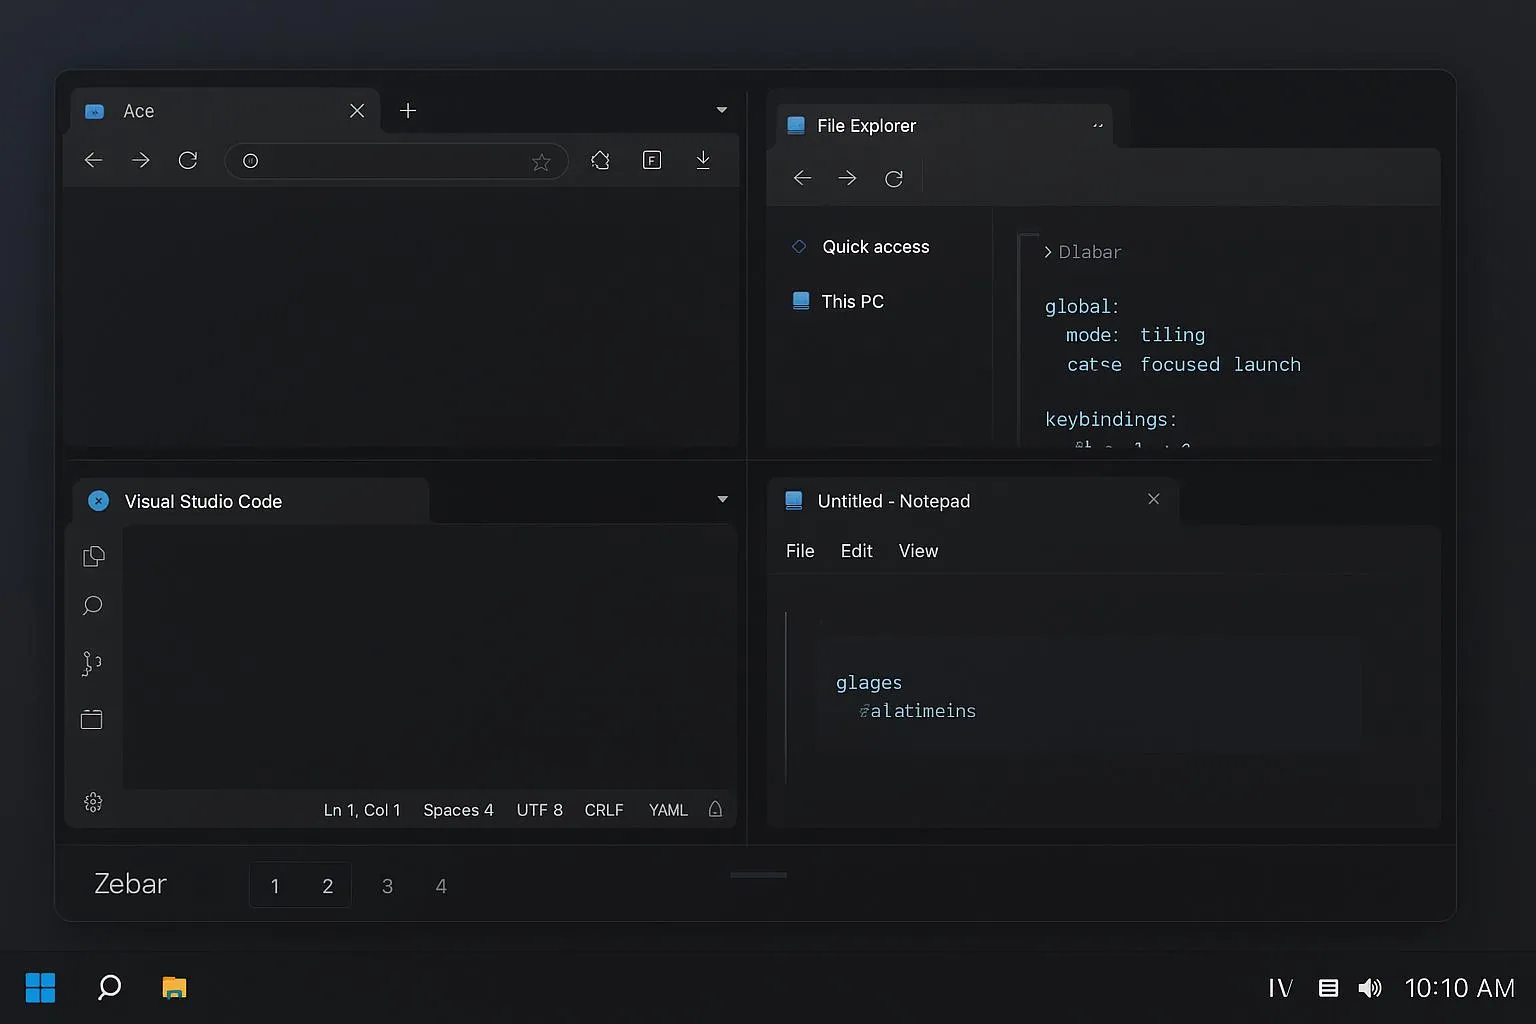This screenshot has height=1024, width=1536.
Task: Open the VS Code settings gear
Action: 93,802
